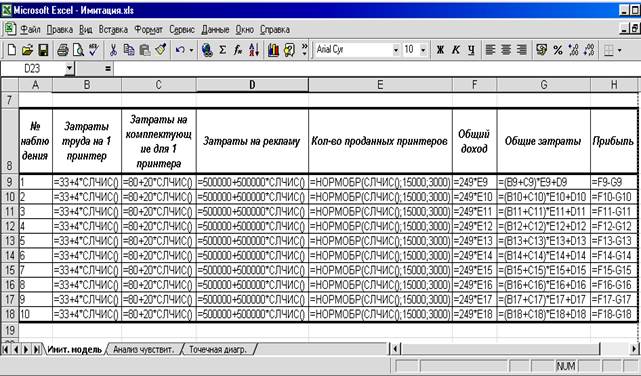Undo last action icon

(x=180, y=50)
